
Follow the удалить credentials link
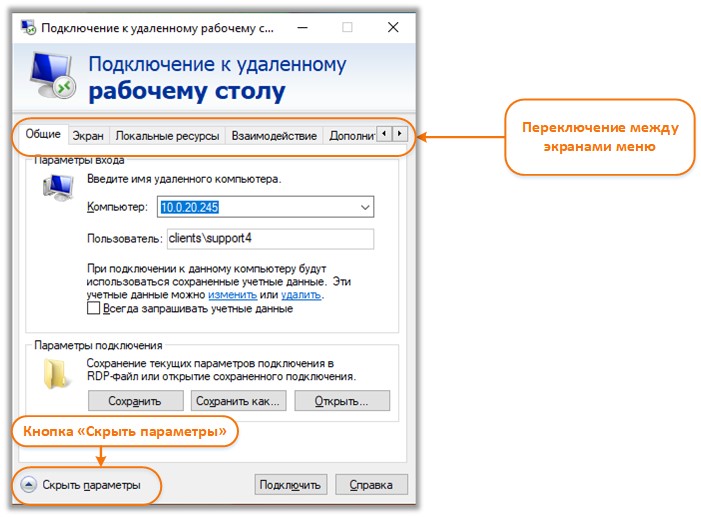301,295
